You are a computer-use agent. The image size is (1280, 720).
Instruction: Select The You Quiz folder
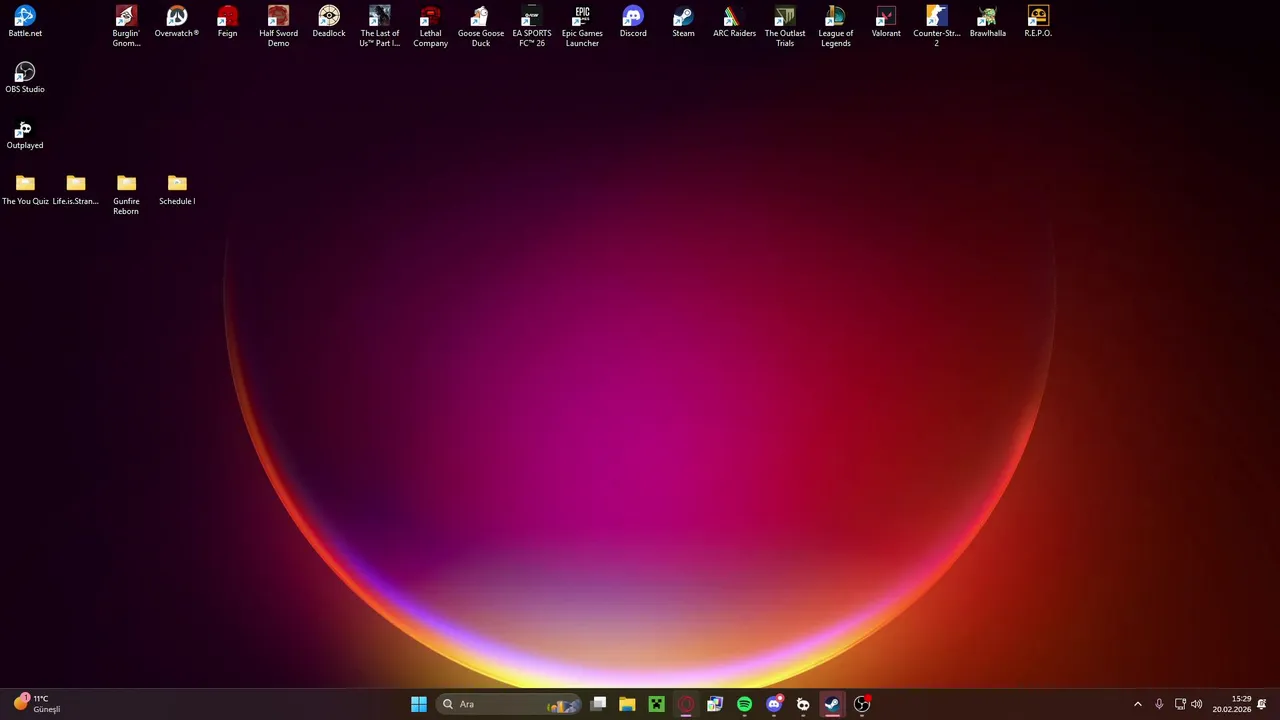[25, 190]
